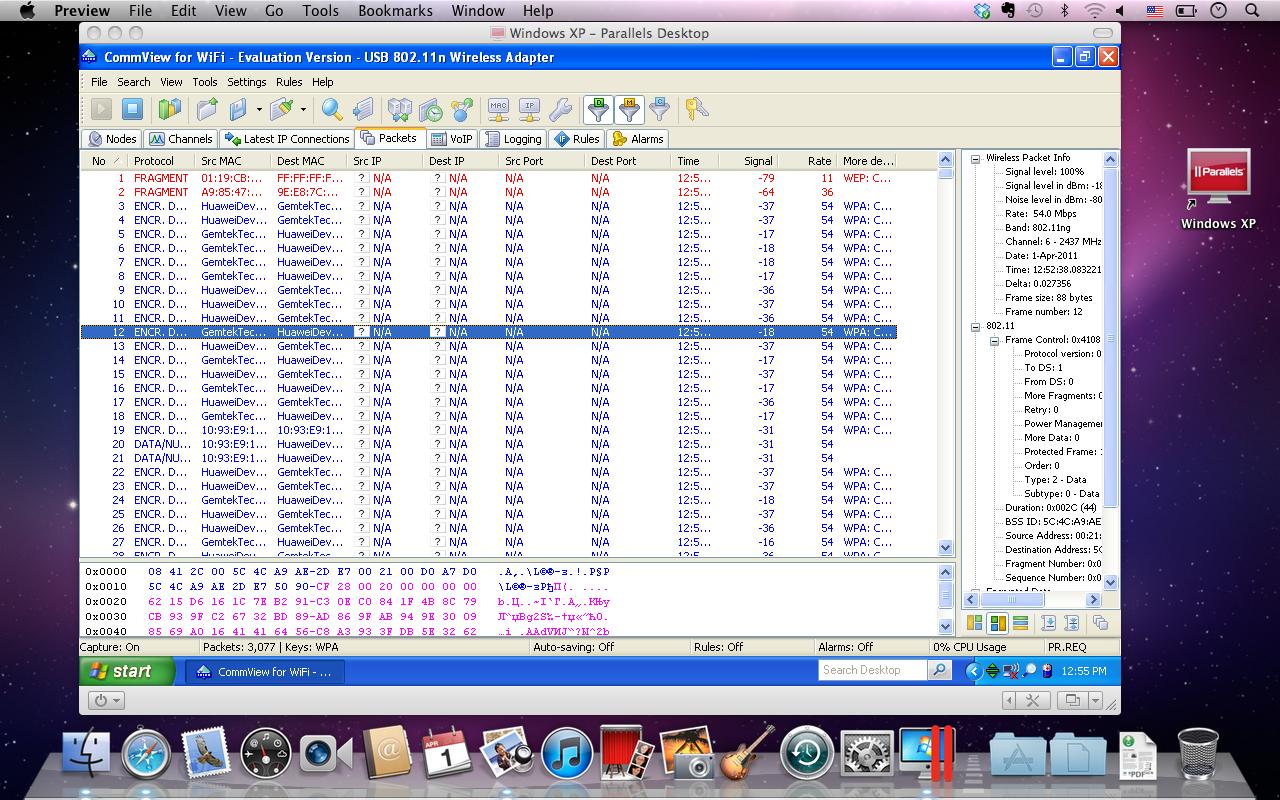Viewport: 1280px width, 800px height.
Task: Open iTunes from the Dock
Action: pyautogui.click(x=567, y=752)
